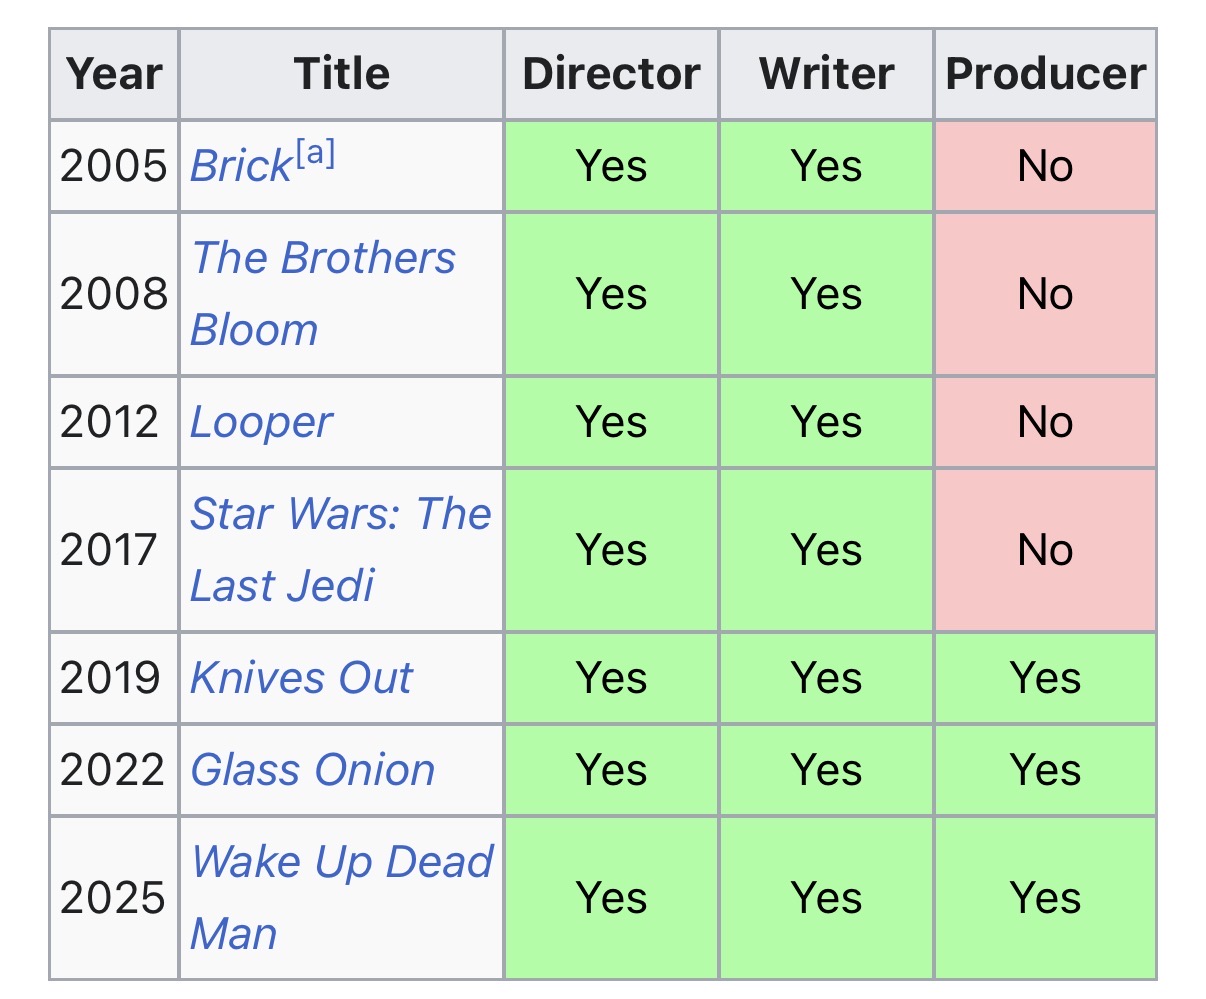Click Producer Yes cell for Knives Out

(x=1045, y=678)
